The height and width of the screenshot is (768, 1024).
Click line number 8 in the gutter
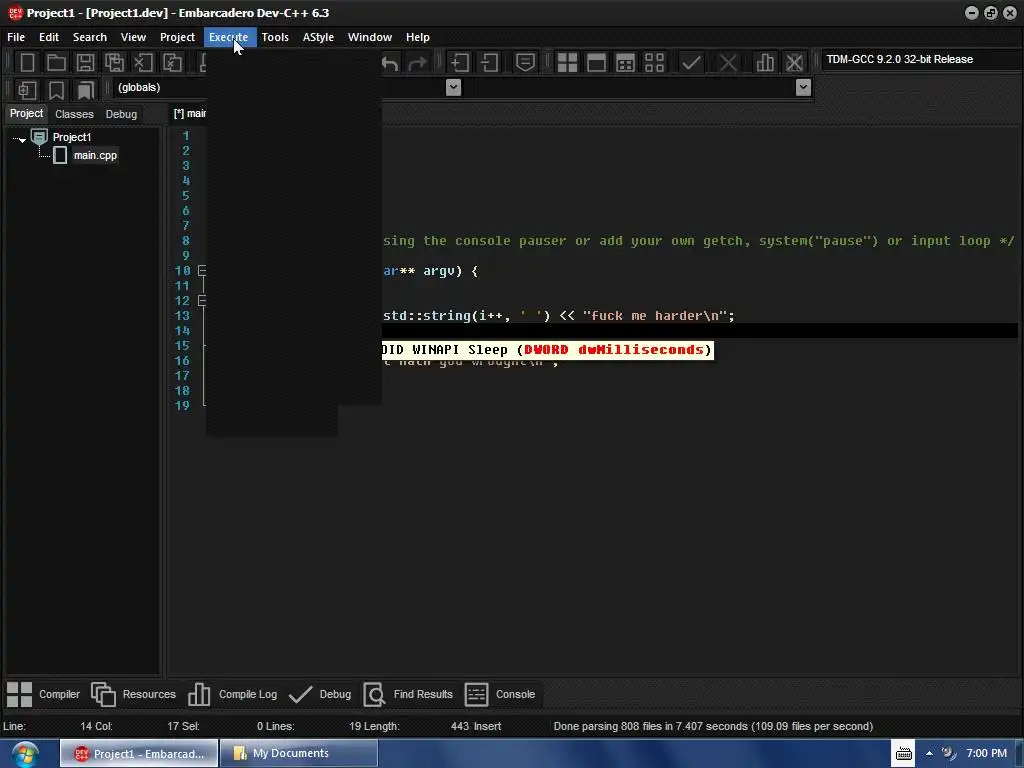185,240
